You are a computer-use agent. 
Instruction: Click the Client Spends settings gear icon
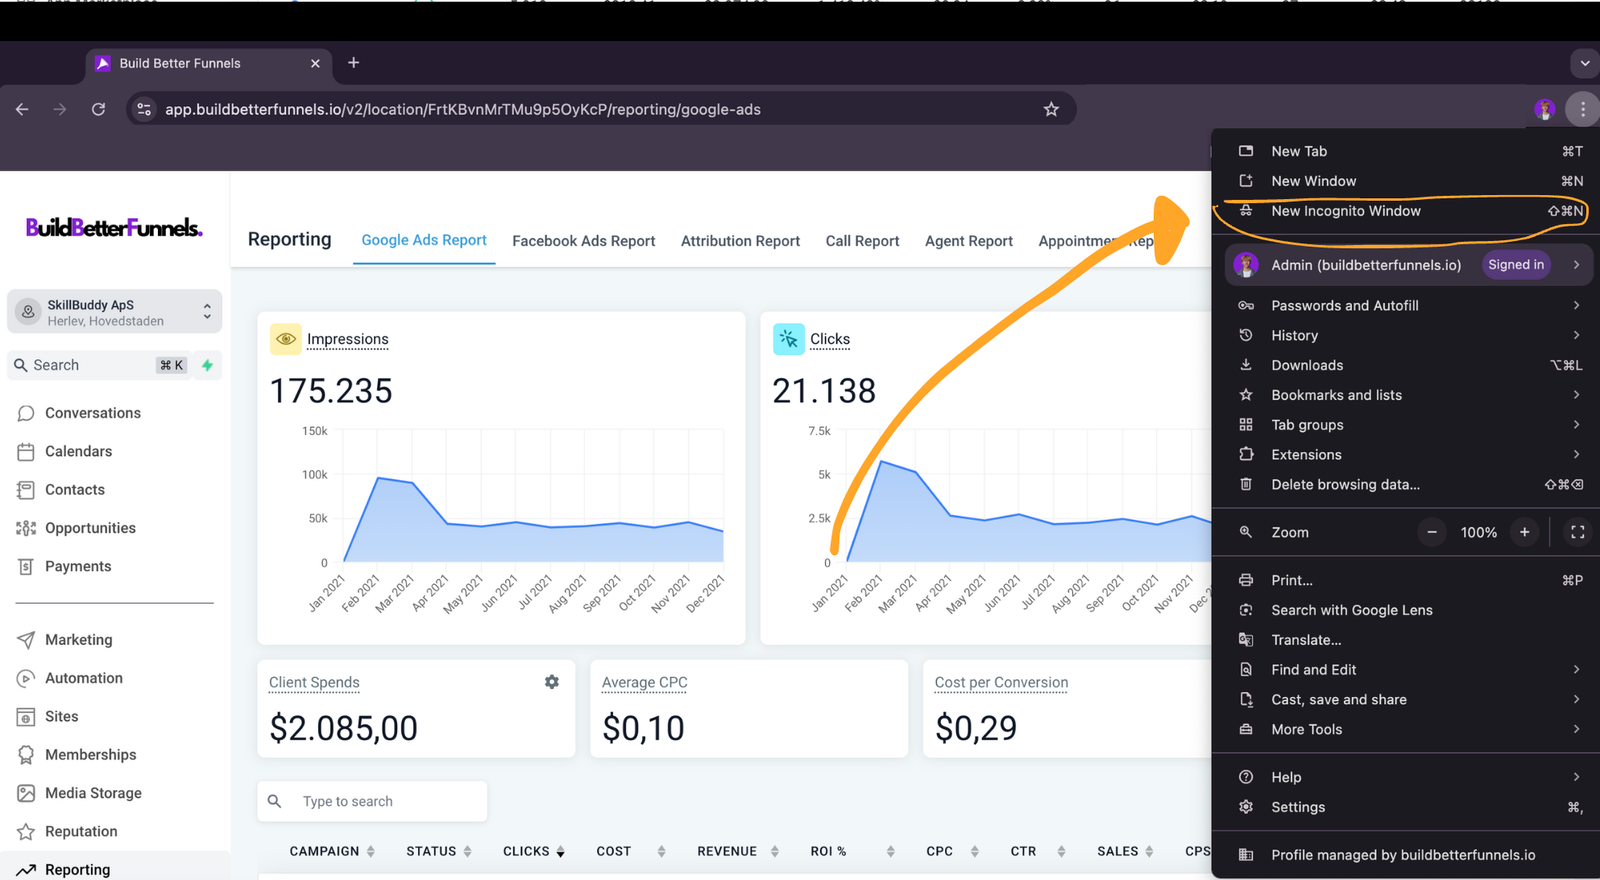pyautogui.click(x=551, y=682)
